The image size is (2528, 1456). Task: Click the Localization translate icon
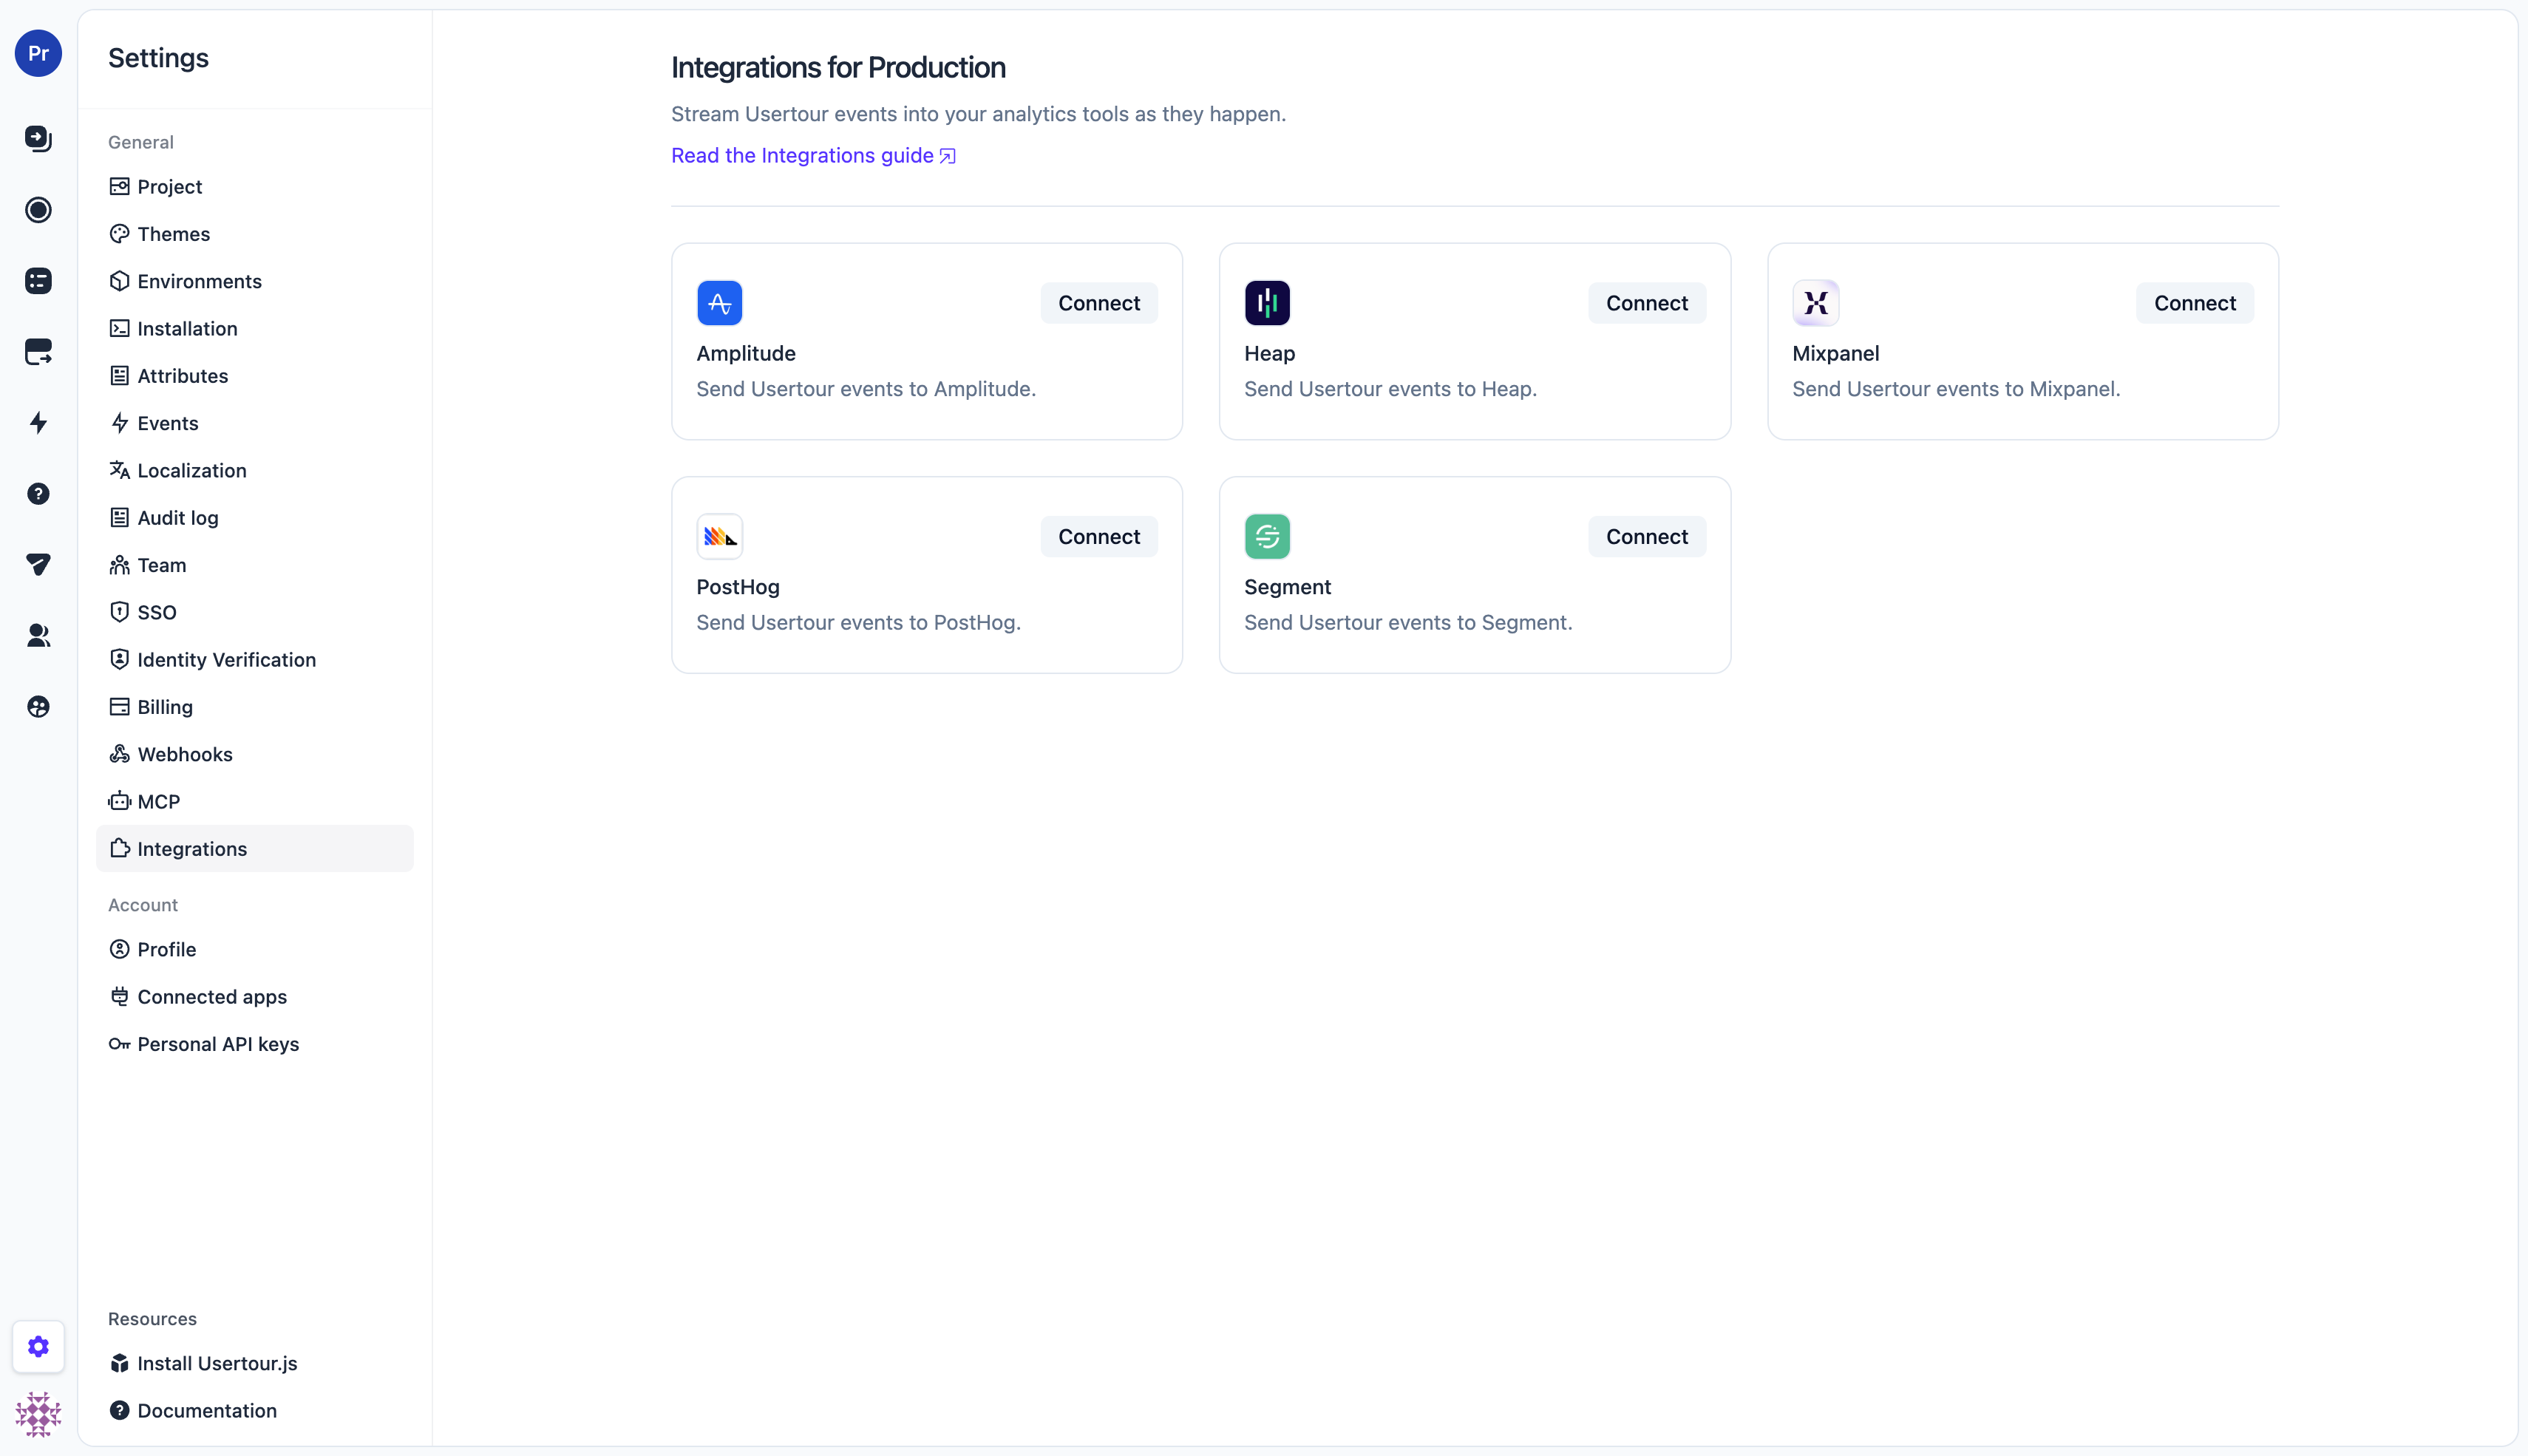tap(119, 470)
